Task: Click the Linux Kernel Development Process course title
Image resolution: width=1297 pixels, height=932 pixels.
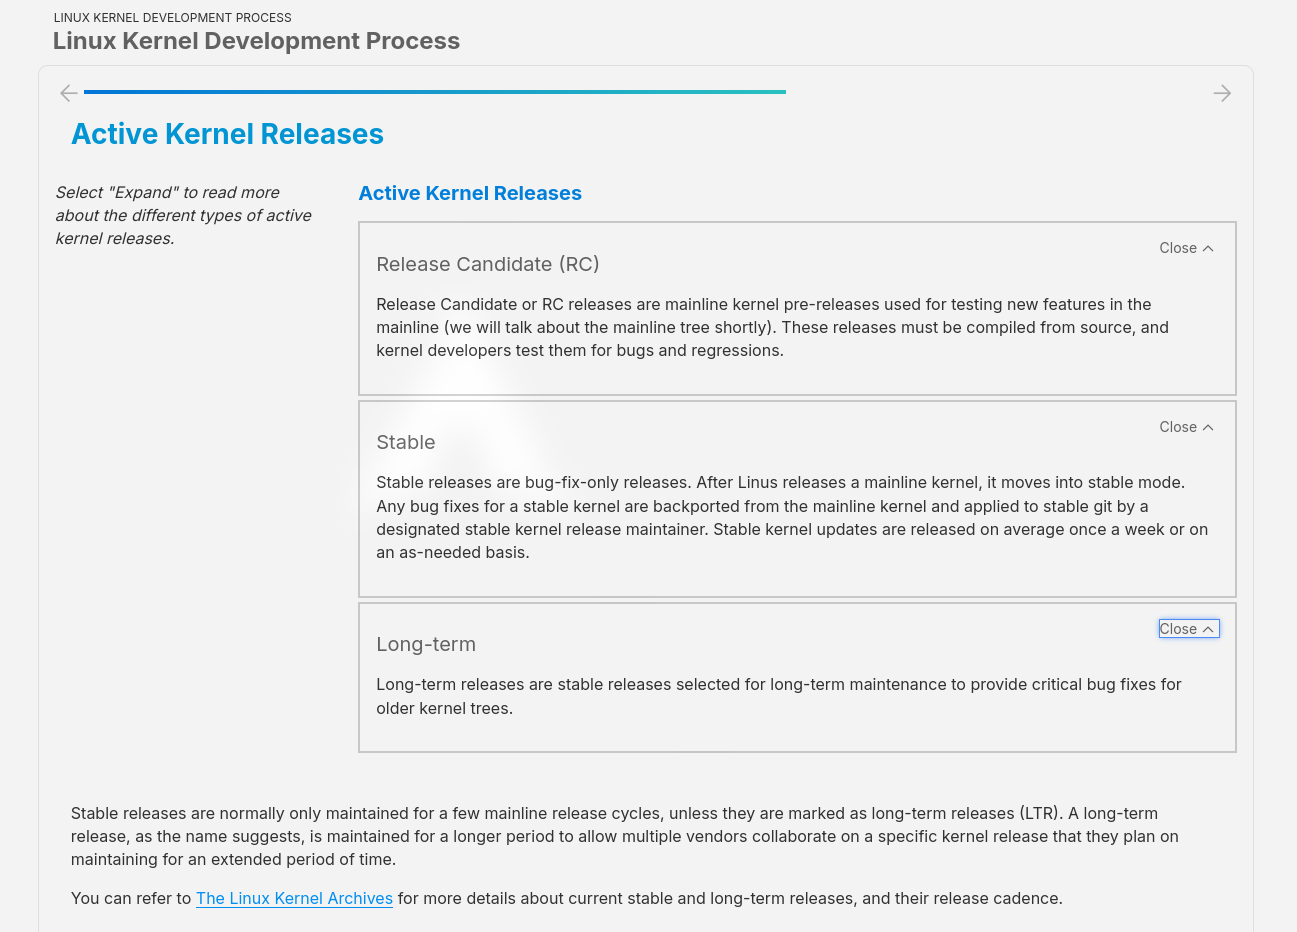Action: tap(256, 41)
